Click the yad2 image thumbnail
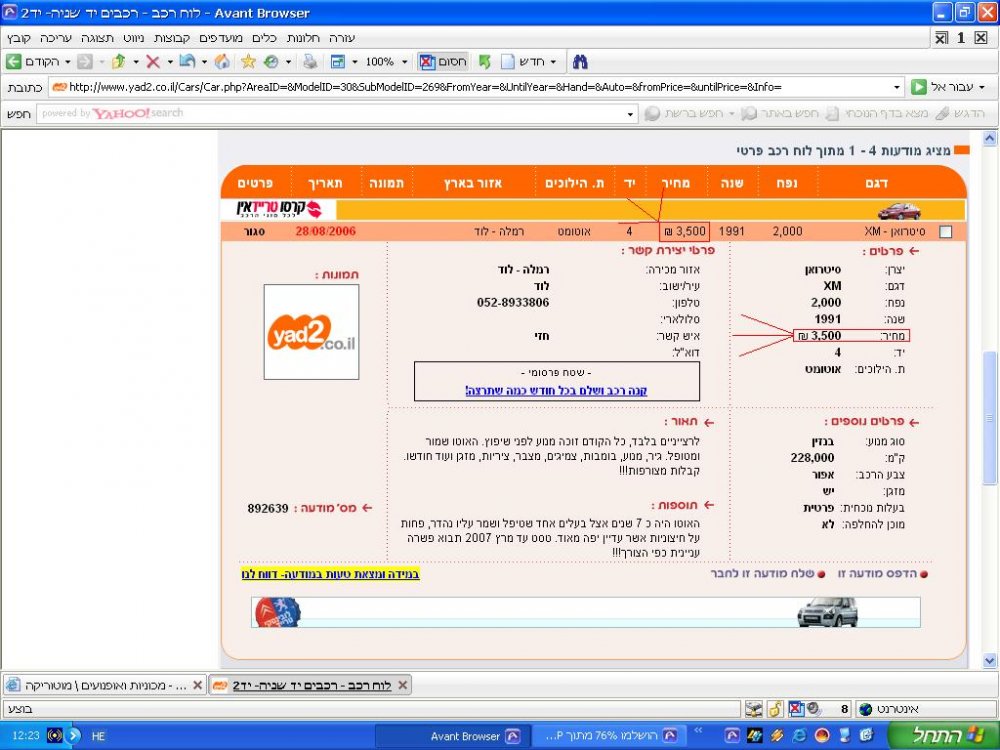 pos(311,332)
